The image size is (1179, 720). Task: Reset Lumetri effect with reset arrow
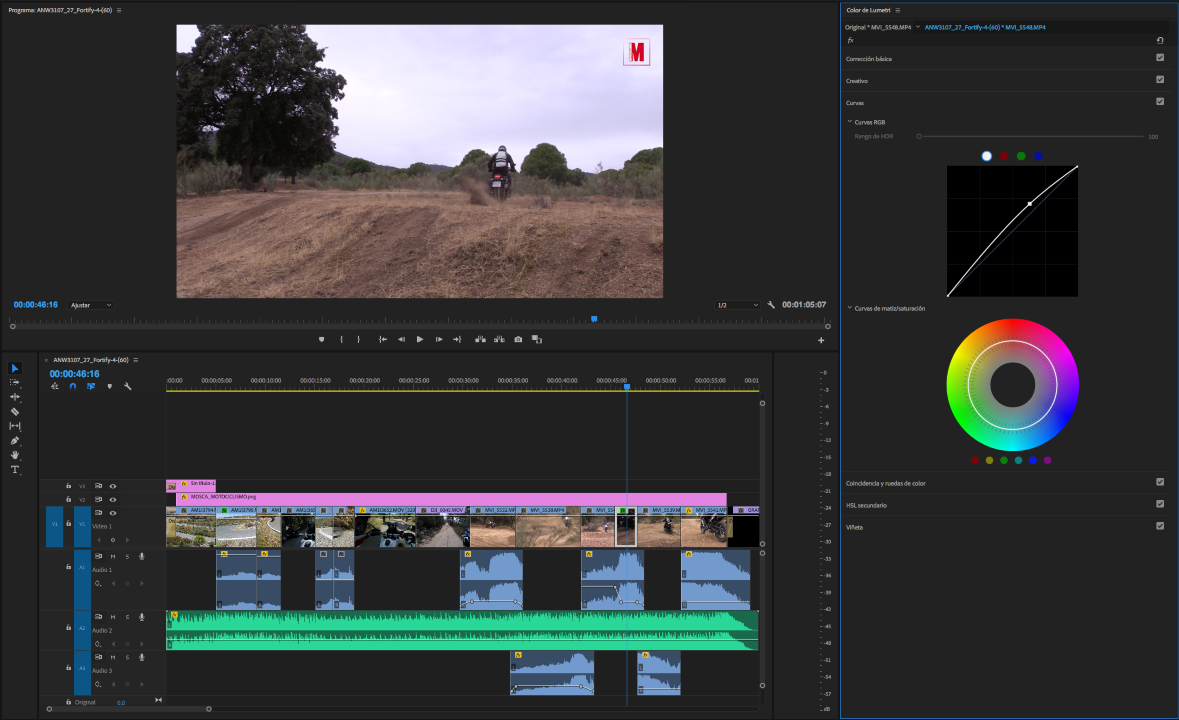tap(1160, 41)
